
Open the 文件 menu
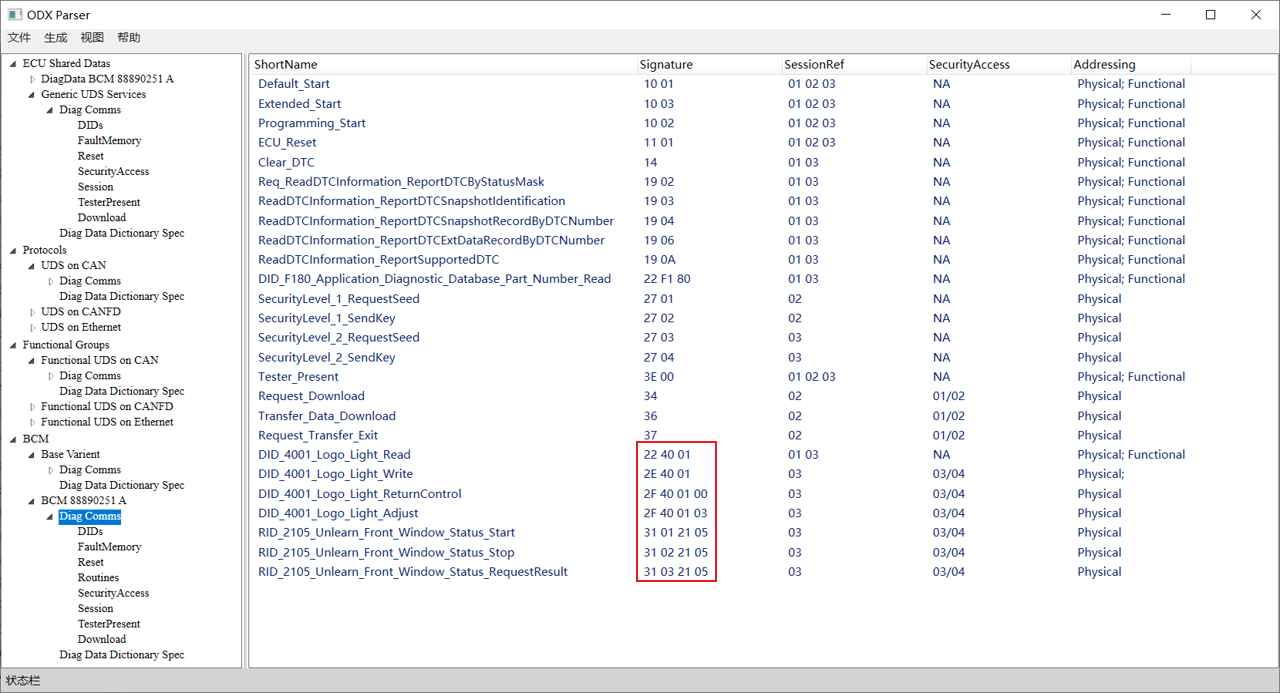[x=19, y=38]
